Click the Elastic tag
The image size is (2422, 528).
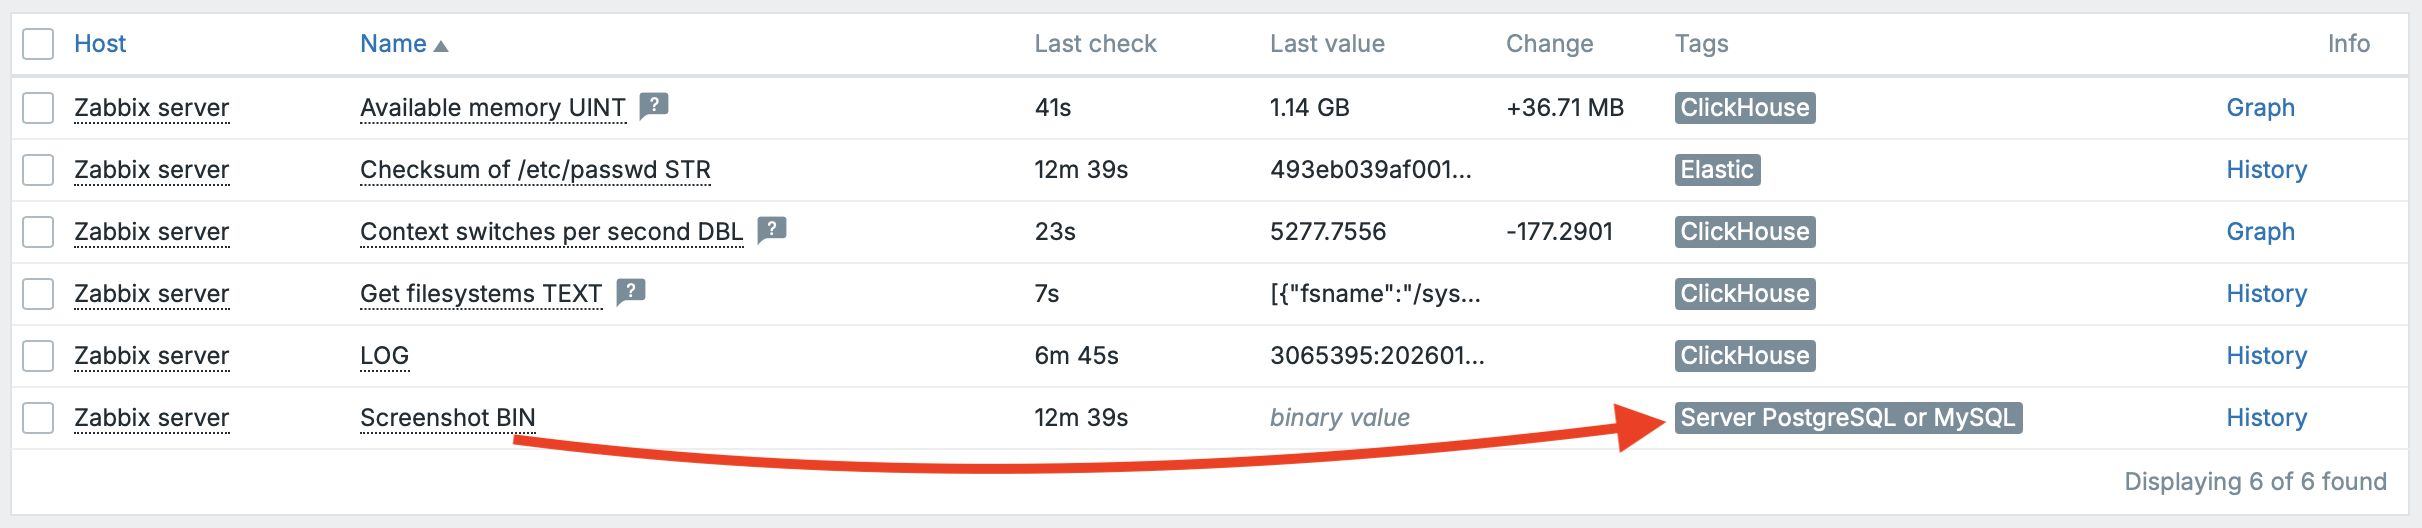coord(1717,170)
